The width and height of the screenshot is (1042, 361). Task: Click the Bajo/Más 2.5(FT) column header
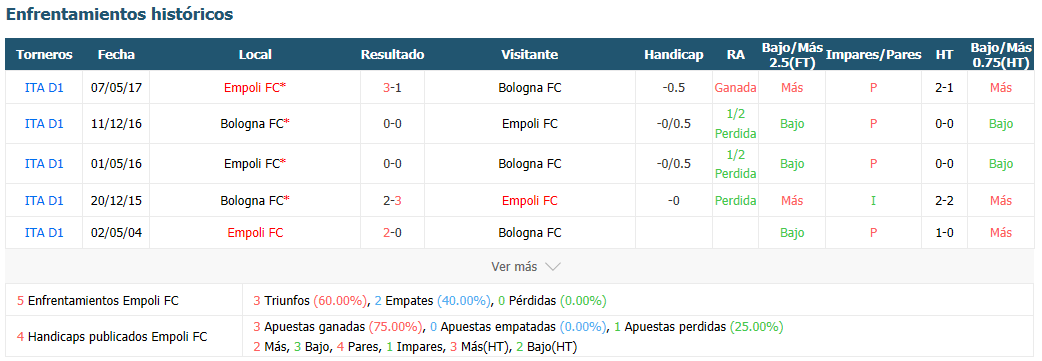[792, 55]
